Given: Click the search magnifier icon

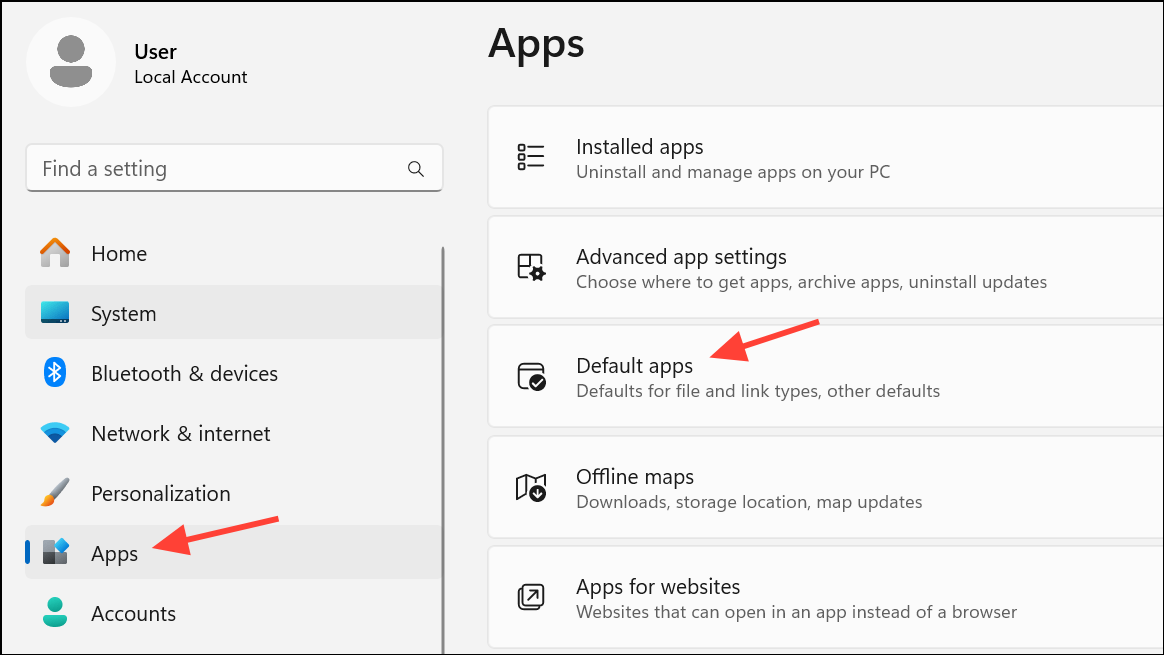Looking at the screenshot, I should (415, 168).
